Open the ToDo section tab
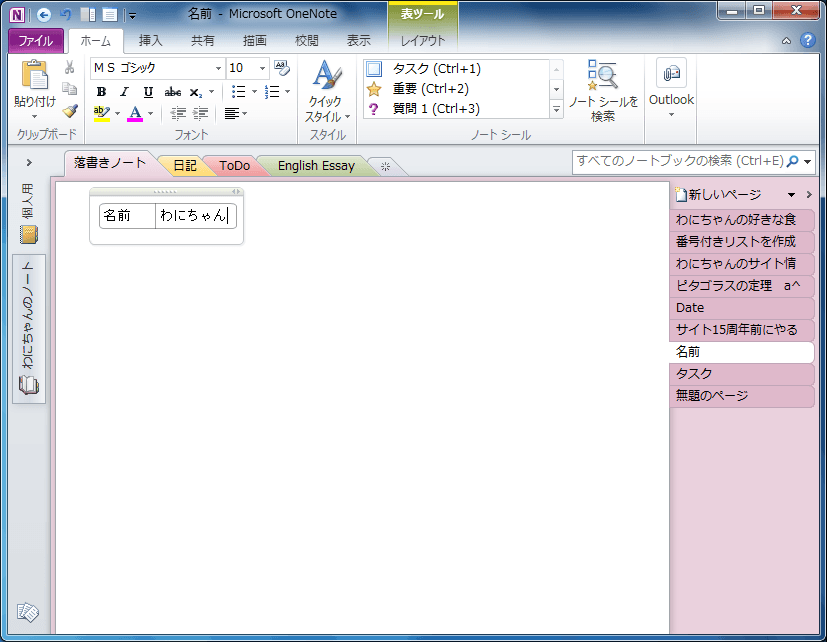This screenshot has width=827, height=642. [x=235, y=166]
